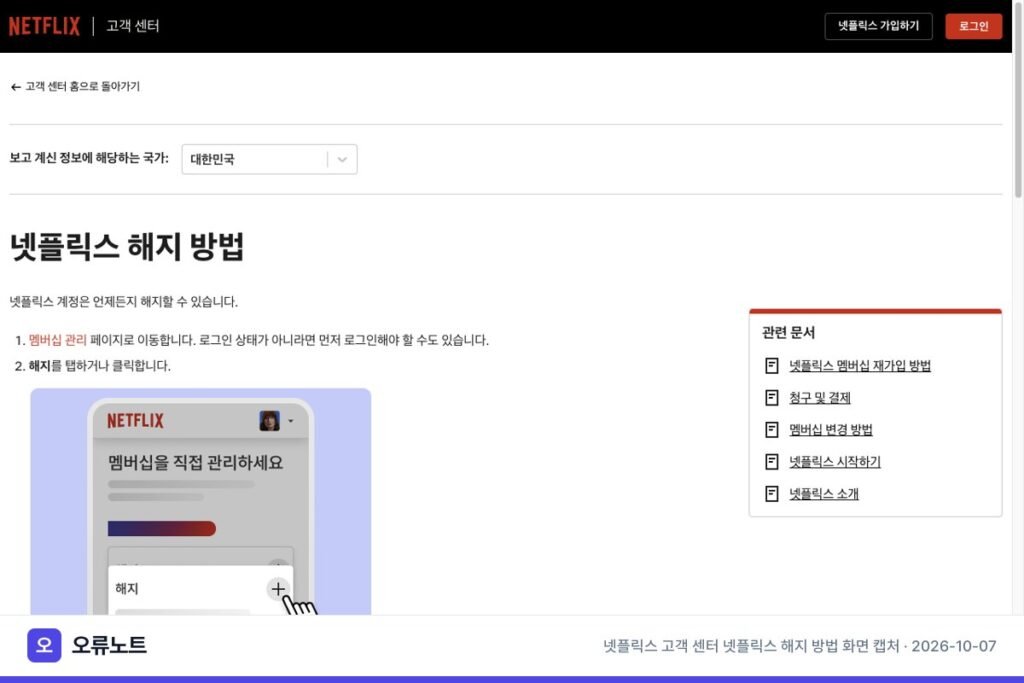
Task: Click the plus icon next to 해지 in illustration
Action: click(x=278, y=588)
